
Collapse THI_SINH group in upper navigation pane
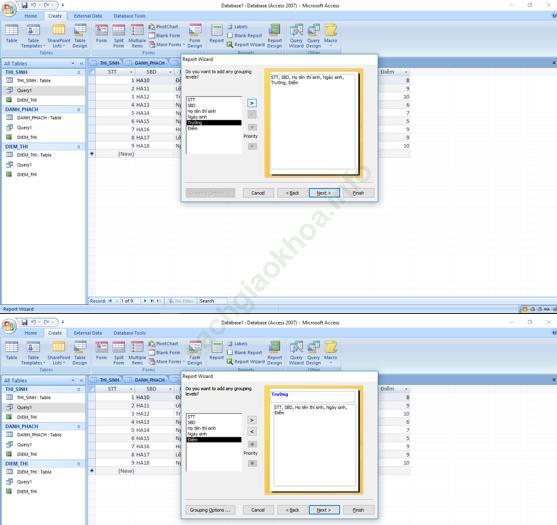pyautogui.click(x=79, y=72)
